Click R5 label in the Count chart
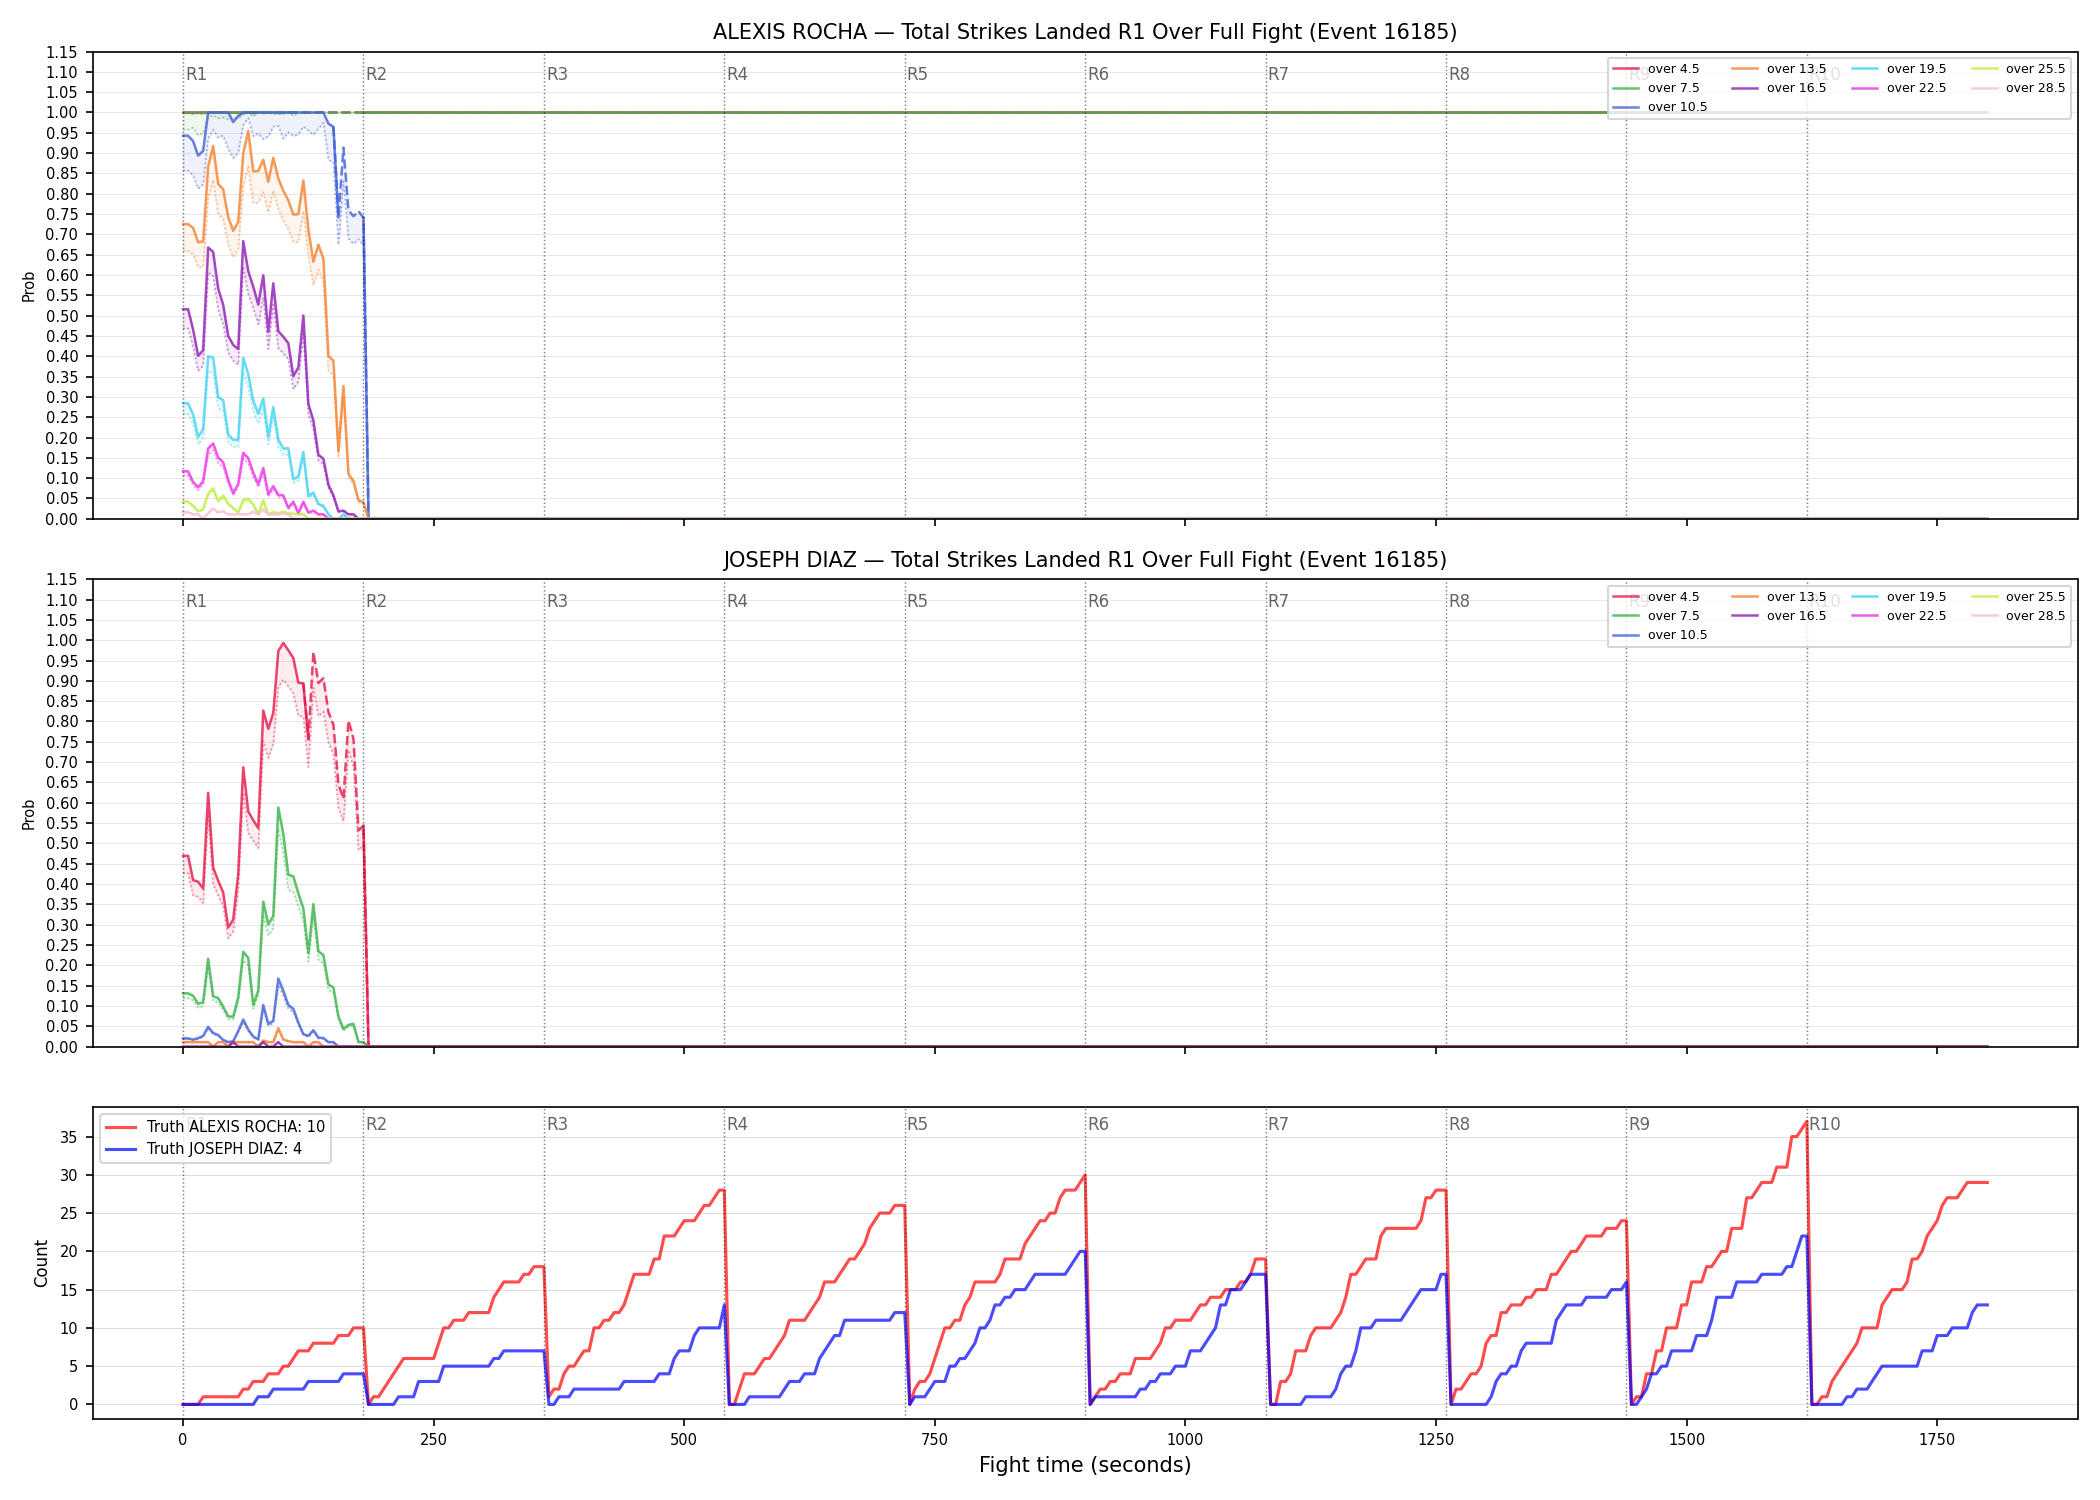This screenshot has width=2100, height=1500. 917,1124
